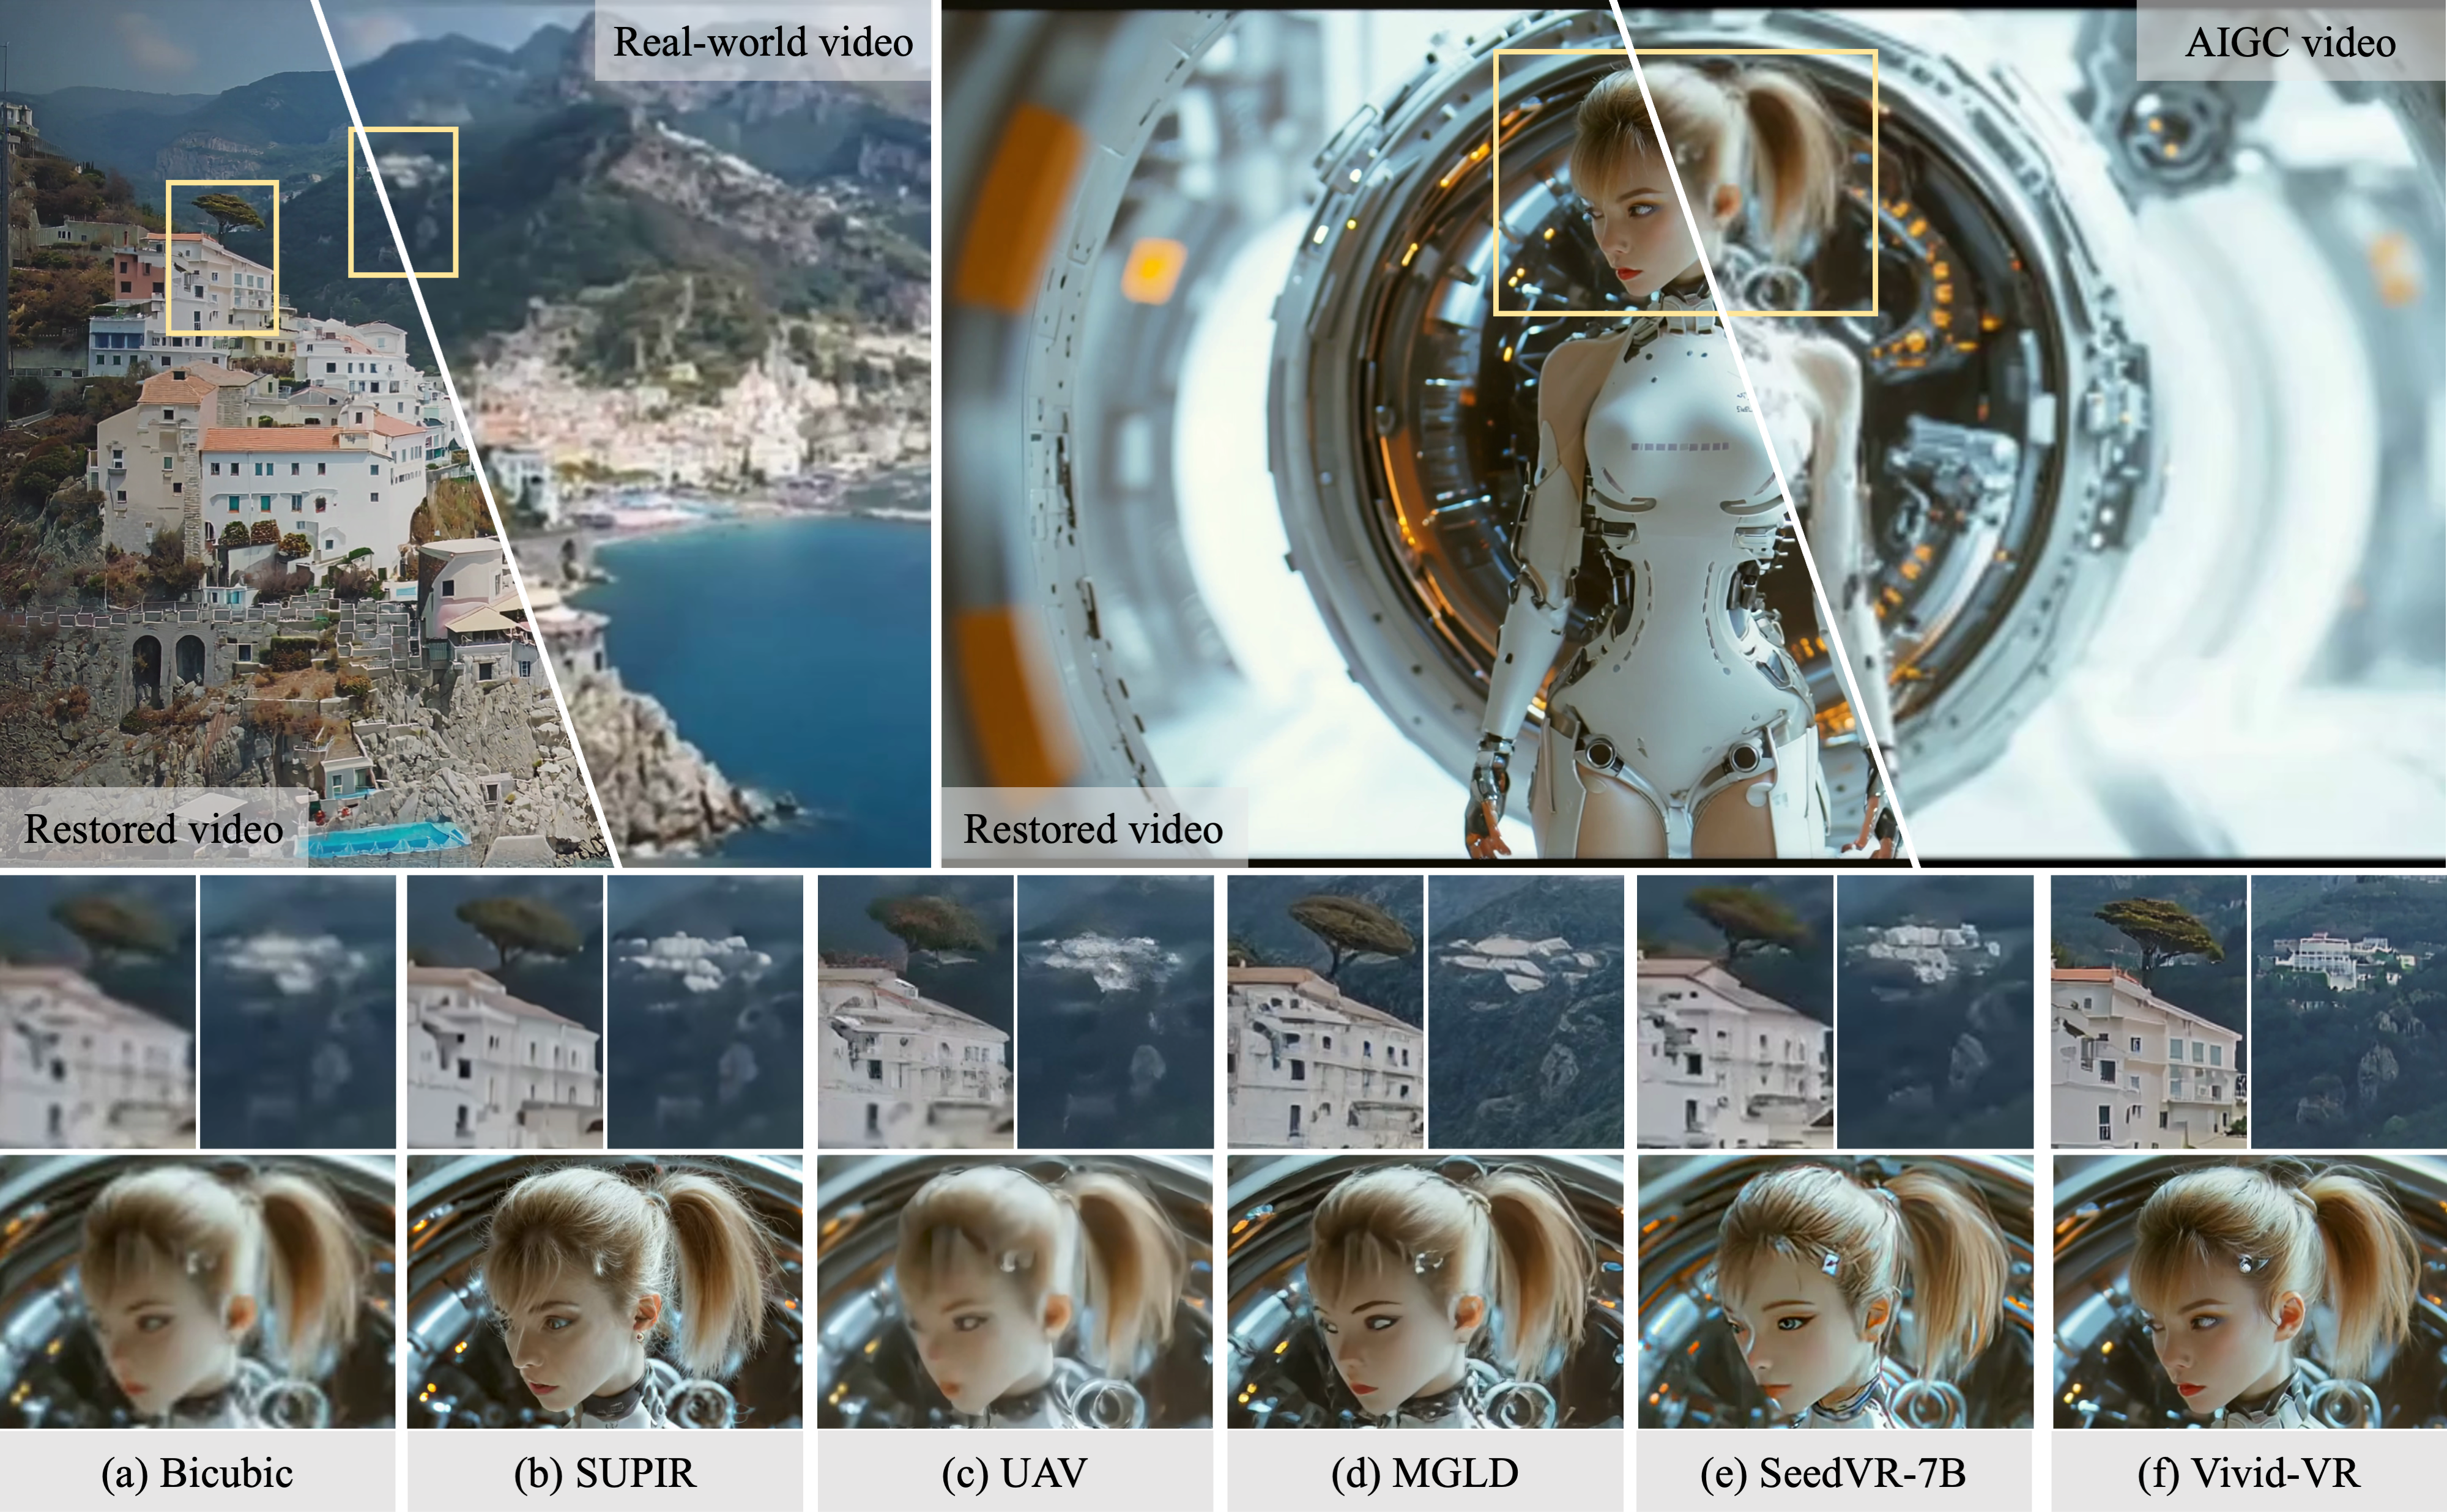Select the '(e) SeedVR-7B' caption
2447x1512 pixels.
click(1833, 1473)
